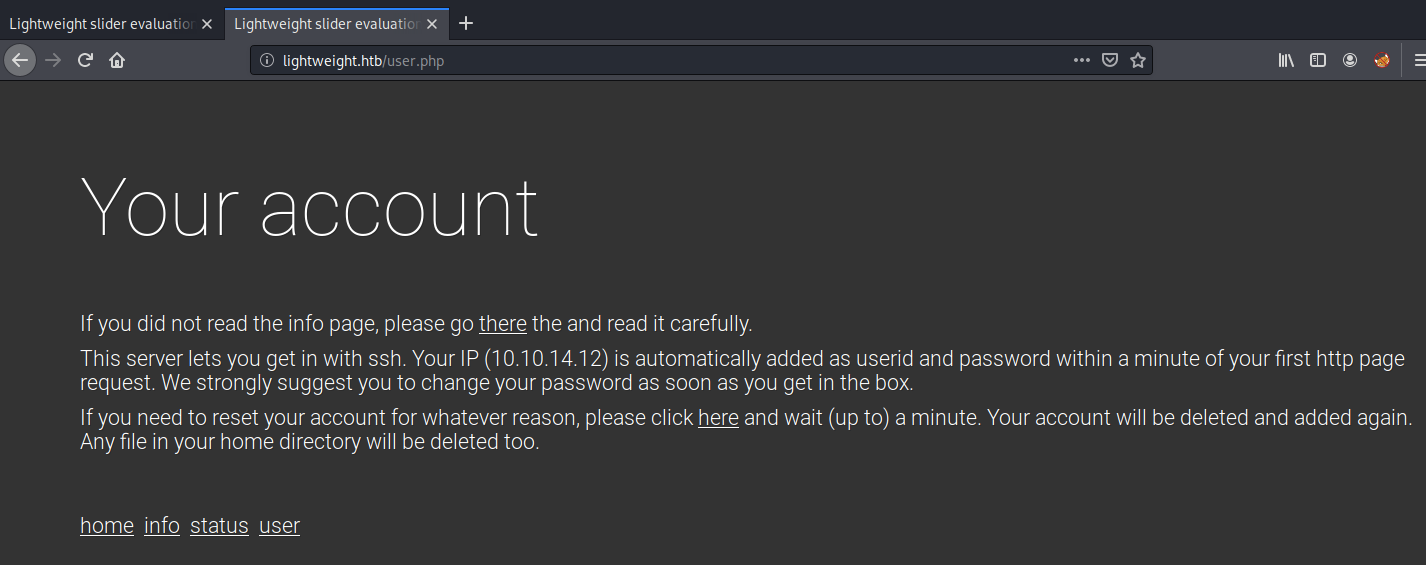Show site information for lightweight.htb
This screenshot has width=1426, height=565.
[266, 60]
